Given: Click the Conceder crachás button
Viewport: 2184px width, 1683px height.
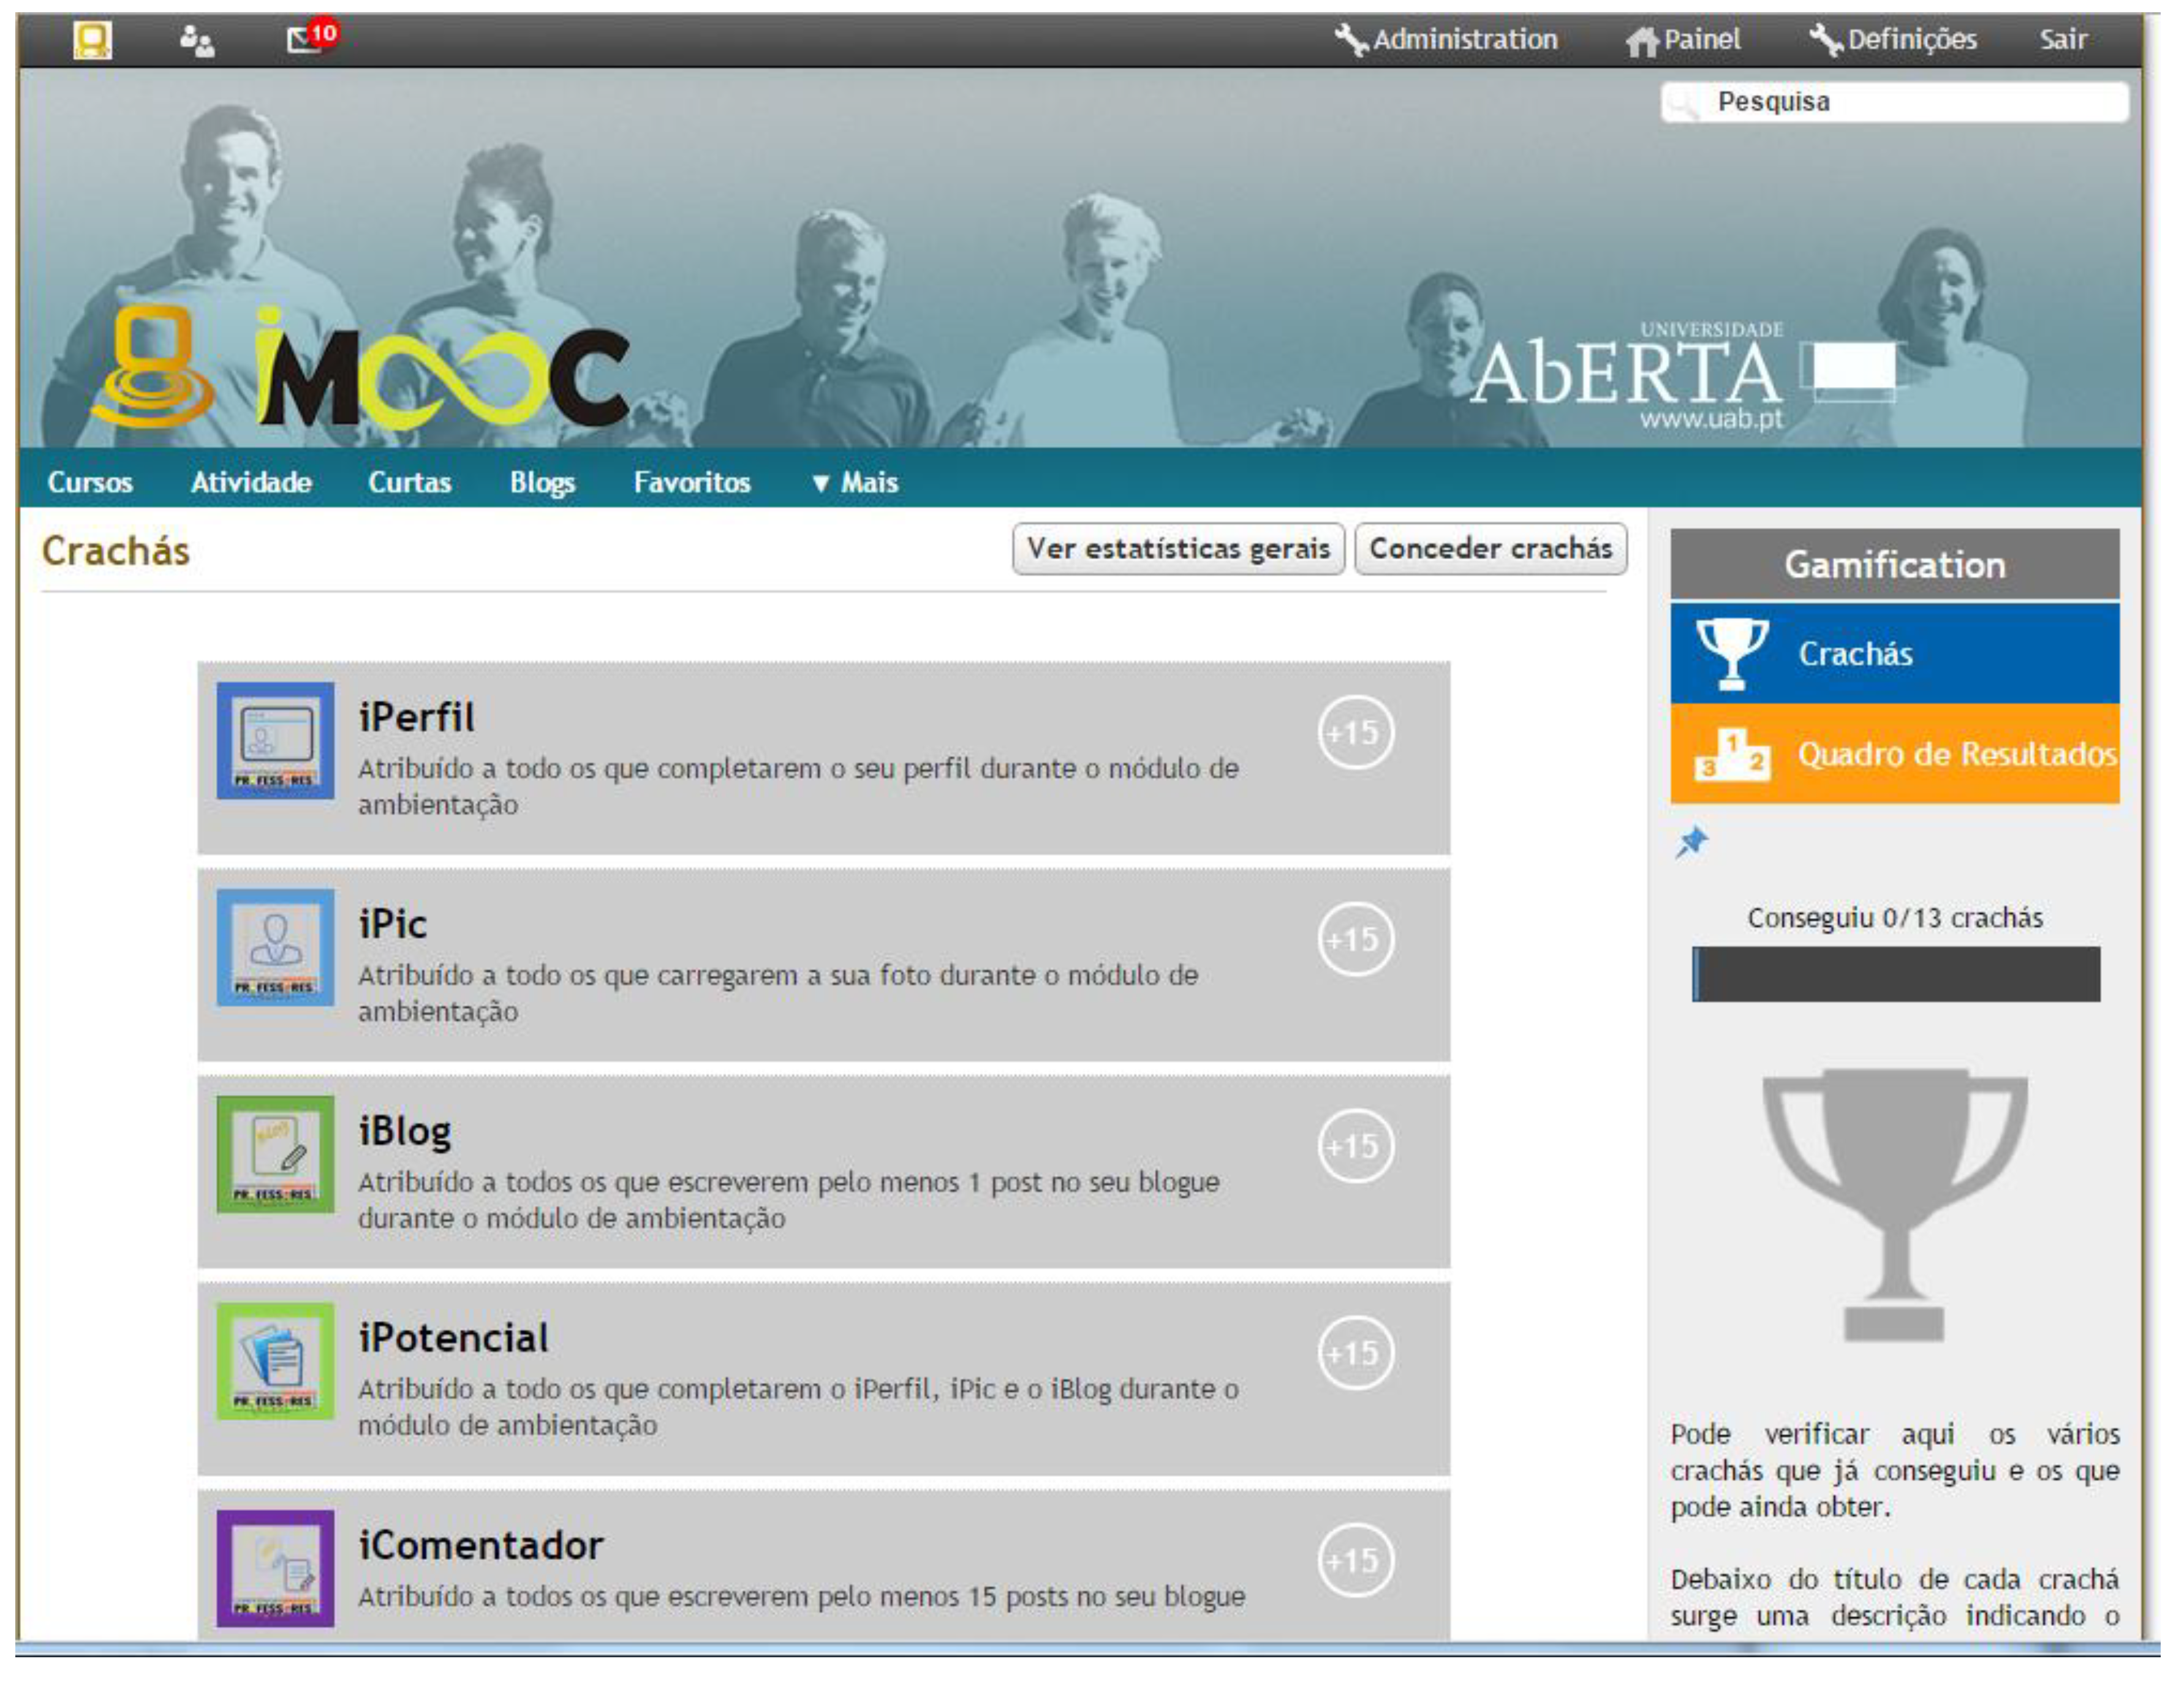Looking at the screenshot, I should pyautogui.click(x=1491, y=549).
